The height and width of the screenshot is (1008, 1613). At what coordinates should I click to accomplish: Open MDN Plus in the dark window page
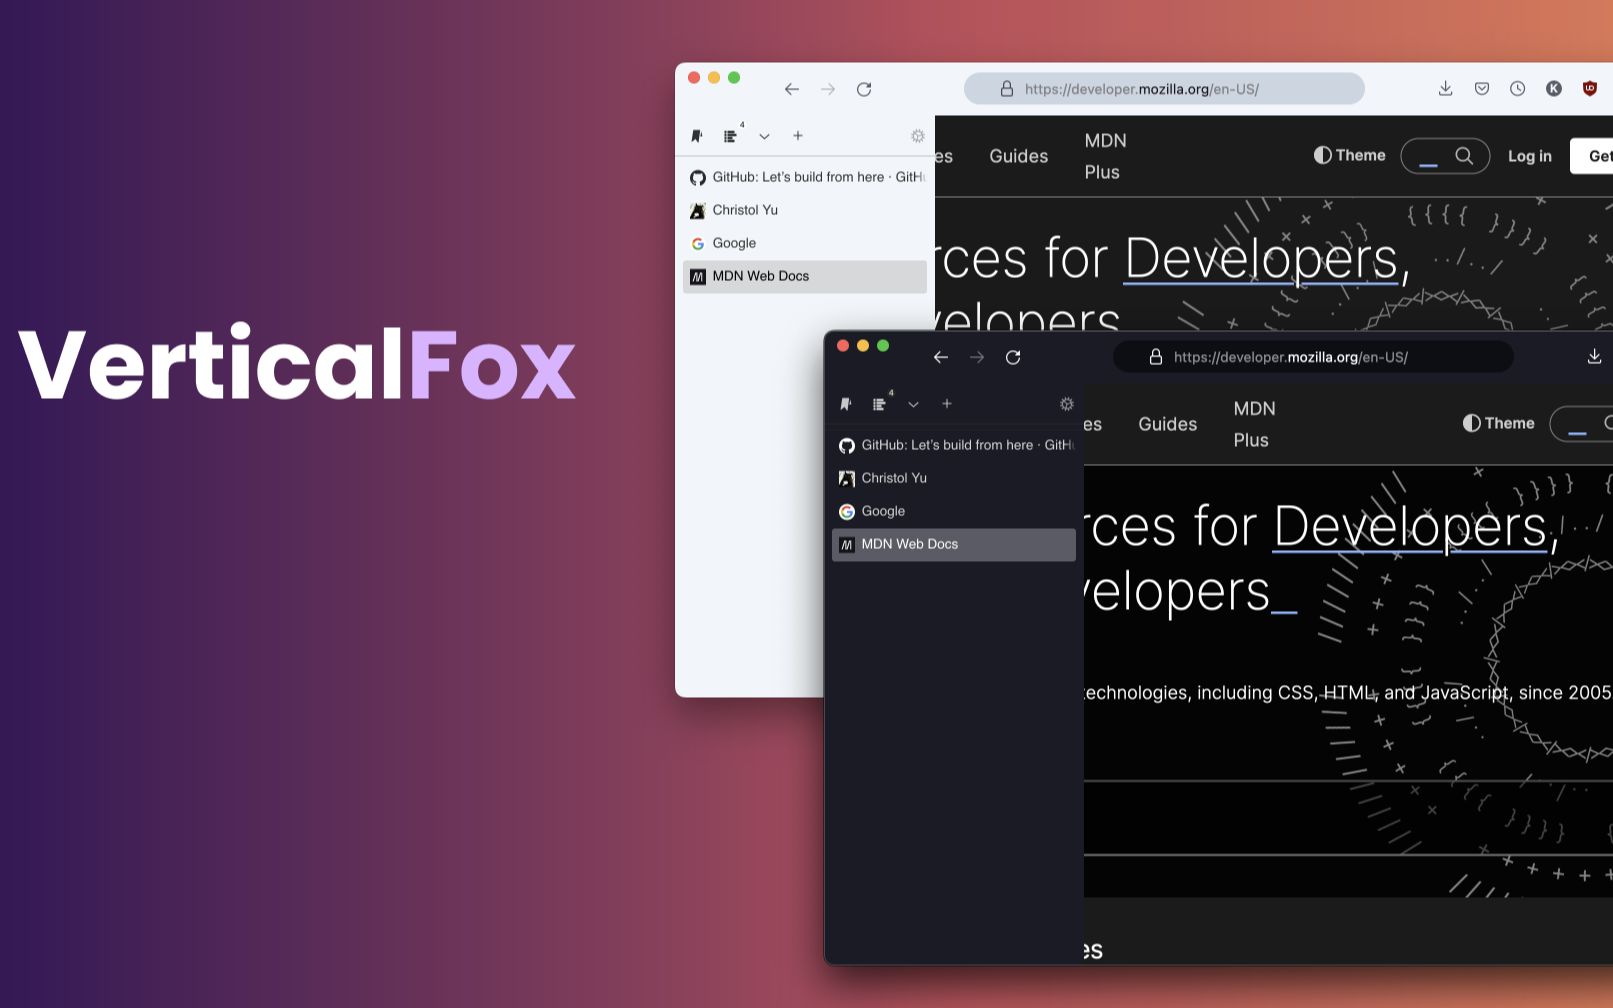click(x=1254, y=424)
